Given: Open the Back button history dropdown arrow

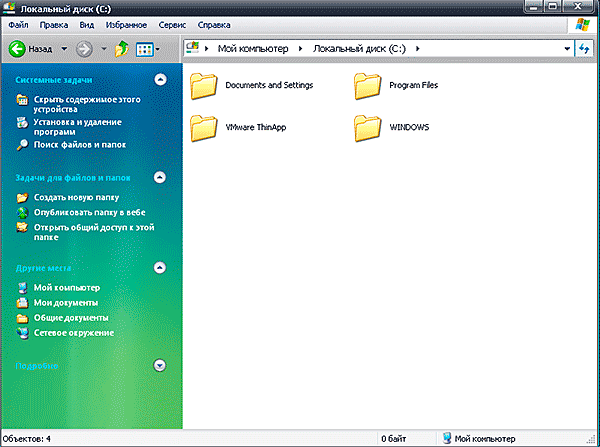Looking at the screenshot, I should [x=65, y=48].
